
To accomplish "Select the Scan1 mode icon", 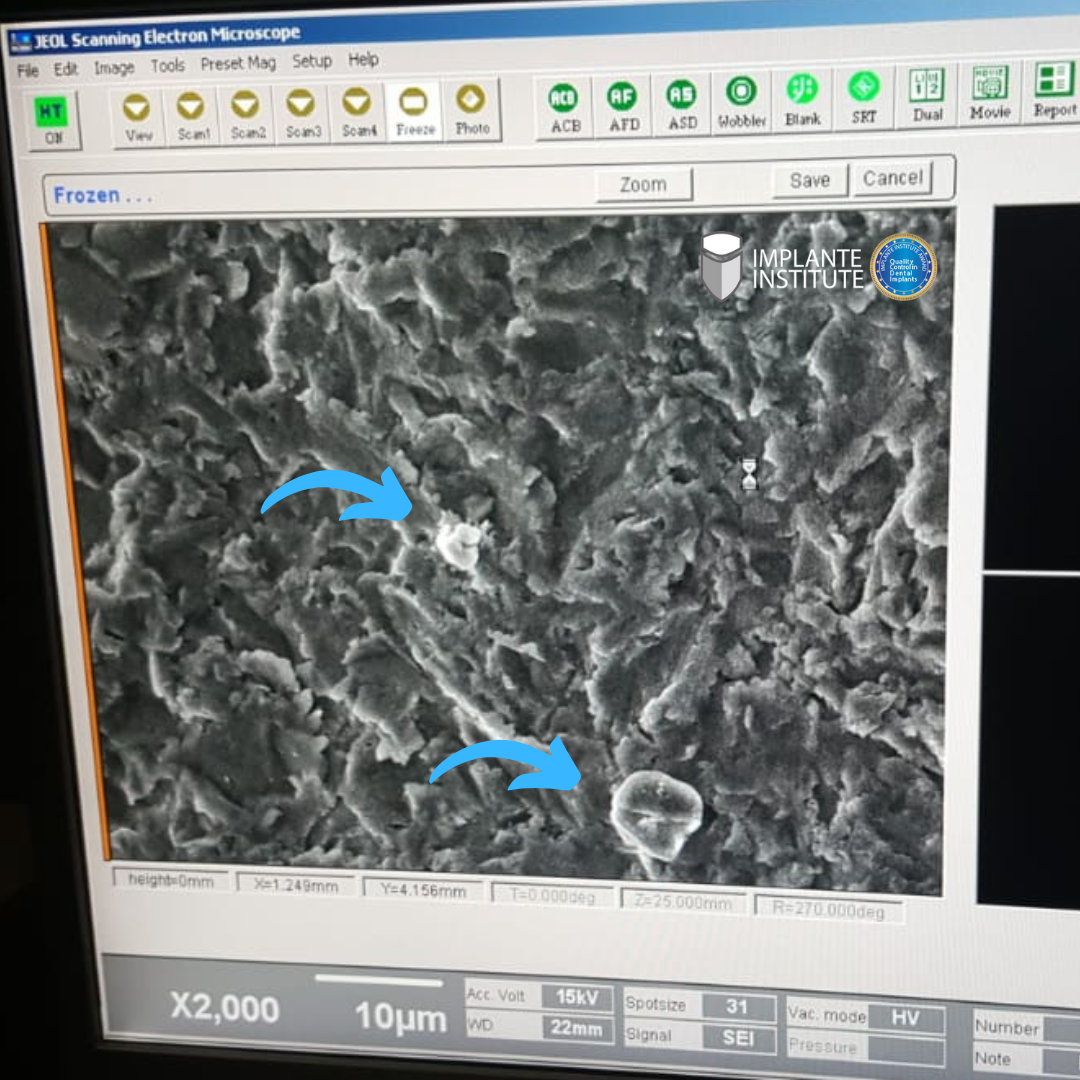I will [192, 113].
